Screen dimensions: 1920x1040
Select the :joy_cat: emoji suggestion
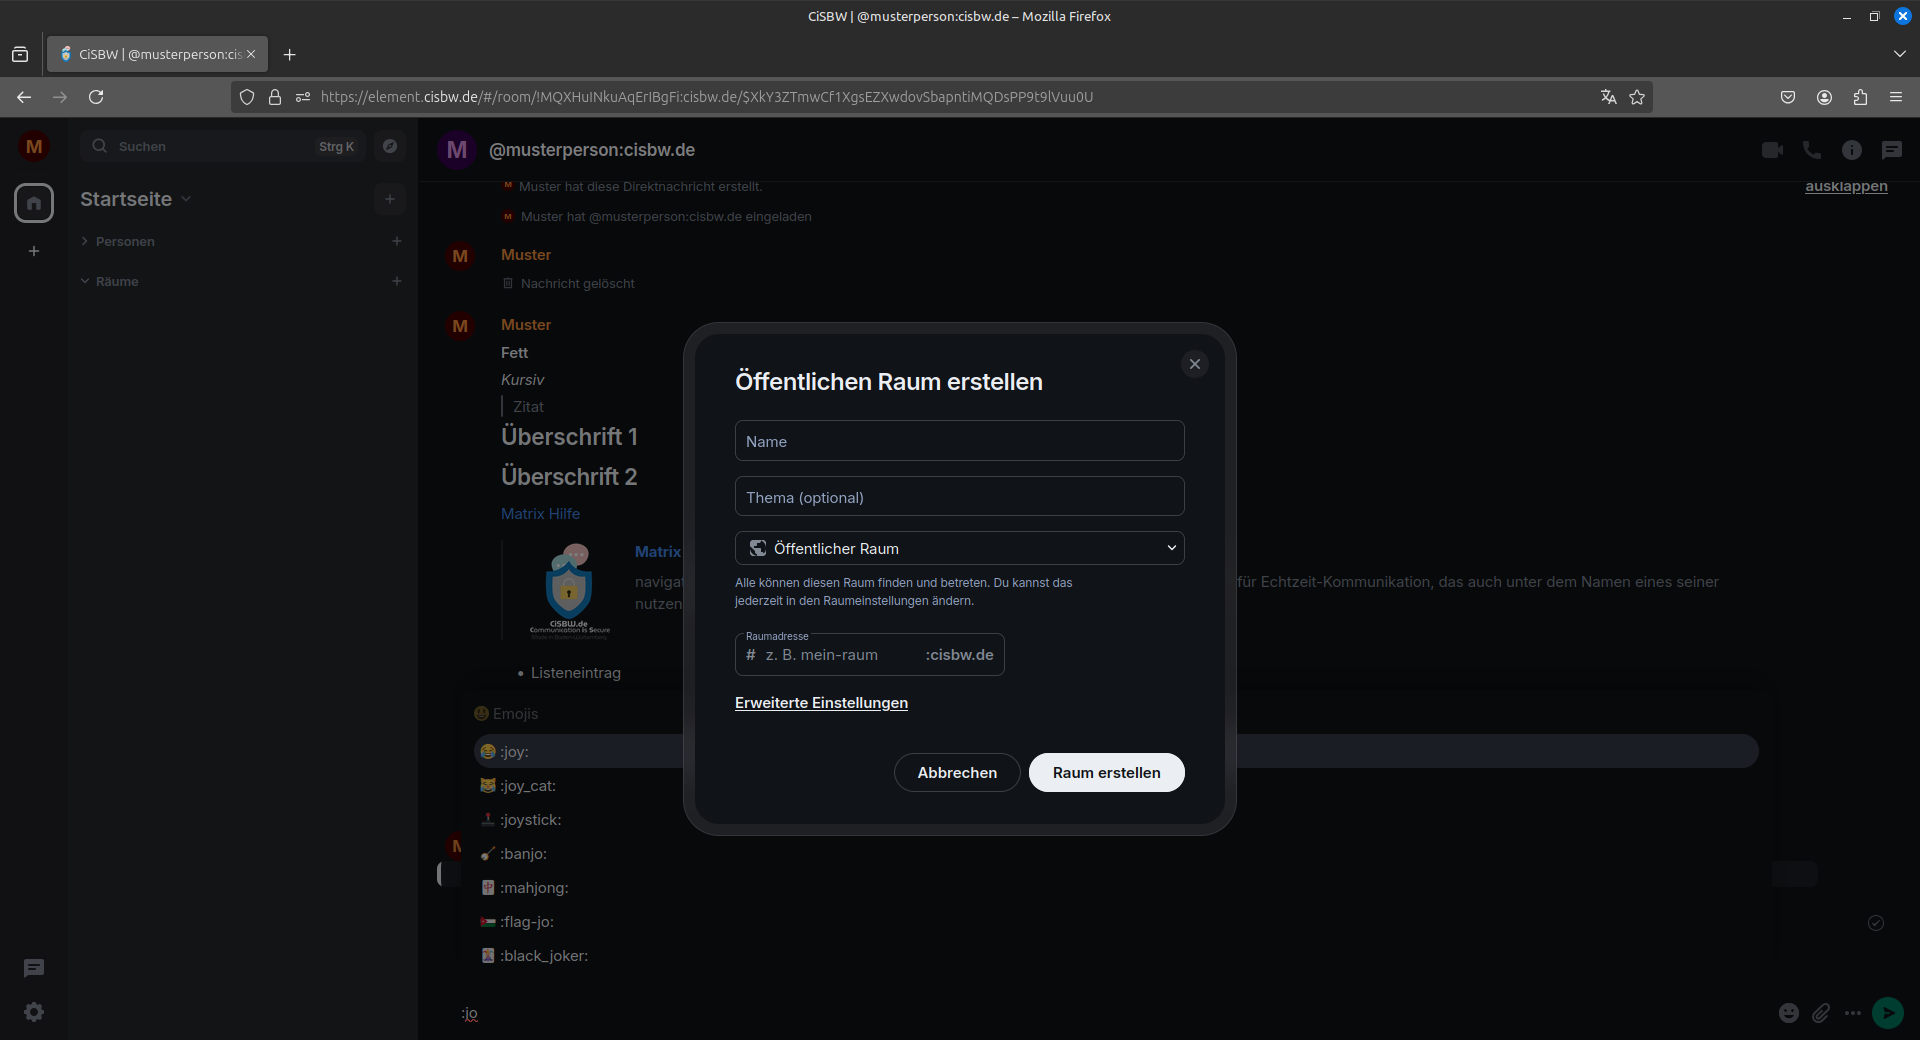point(528,786)
